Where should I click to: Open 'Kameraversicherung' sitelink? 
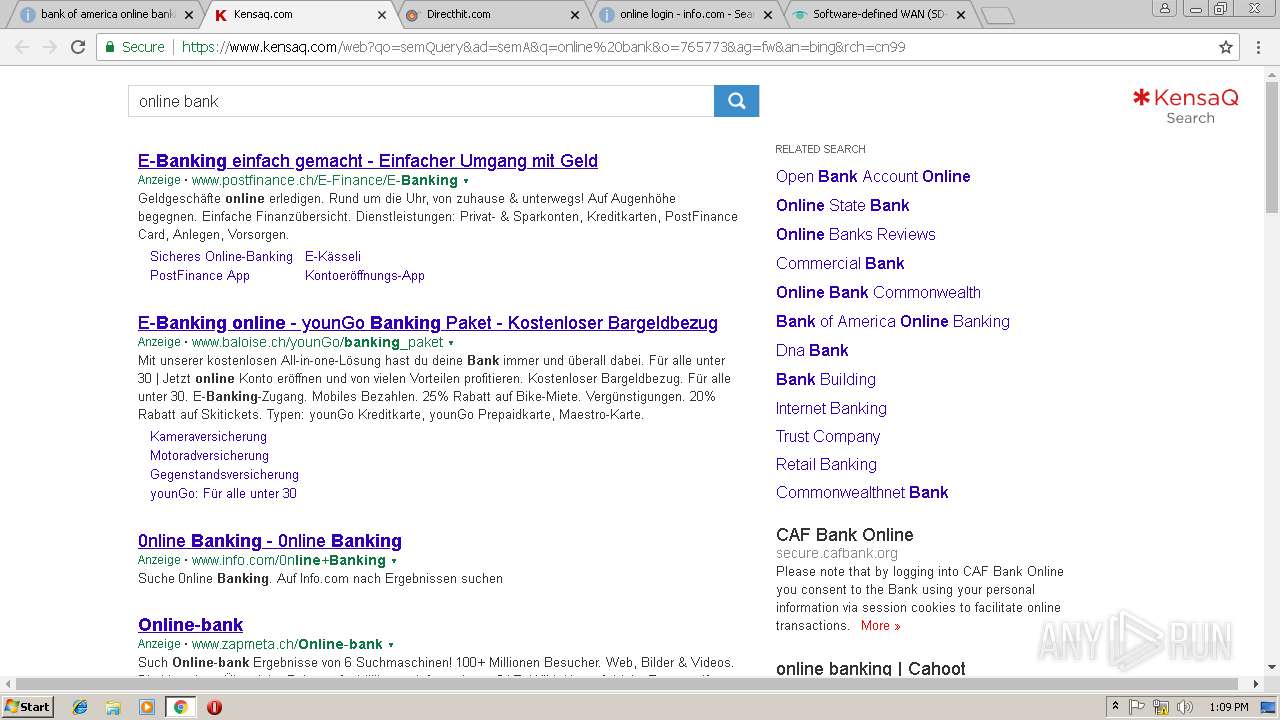pyautogui.click(x=208, y=437)
